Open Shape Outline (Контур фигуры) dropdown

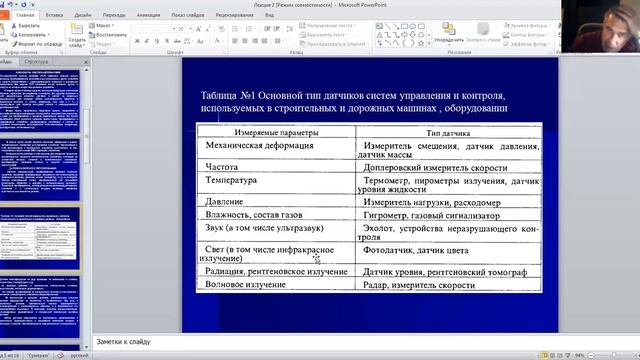click(526, 35)
